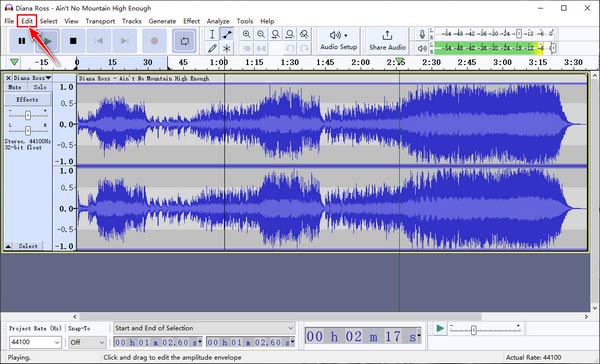Click the audio position time display
The height and width of the screenshot is (364, 600).
click(x=363, y=336)
